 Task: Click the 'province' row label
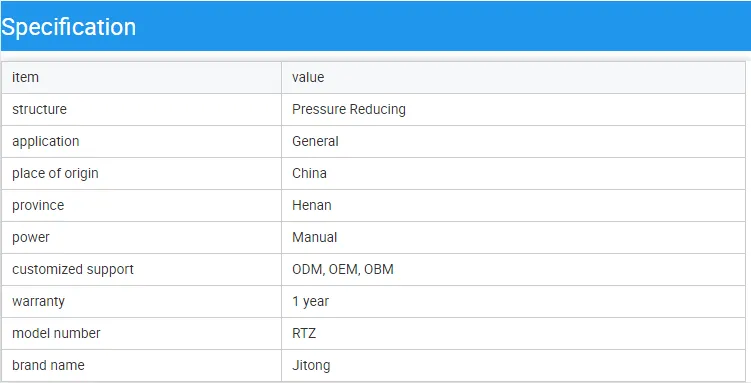[x=38, y=205]
